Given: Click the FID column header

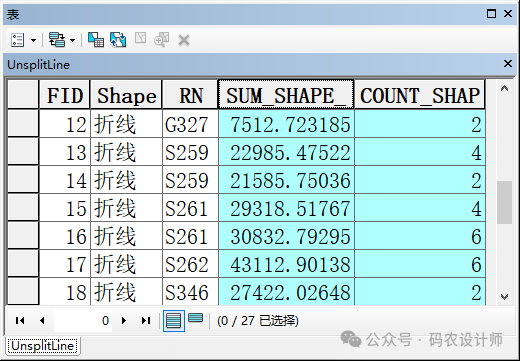Looking at the screenshot, I should coord(65,95).
